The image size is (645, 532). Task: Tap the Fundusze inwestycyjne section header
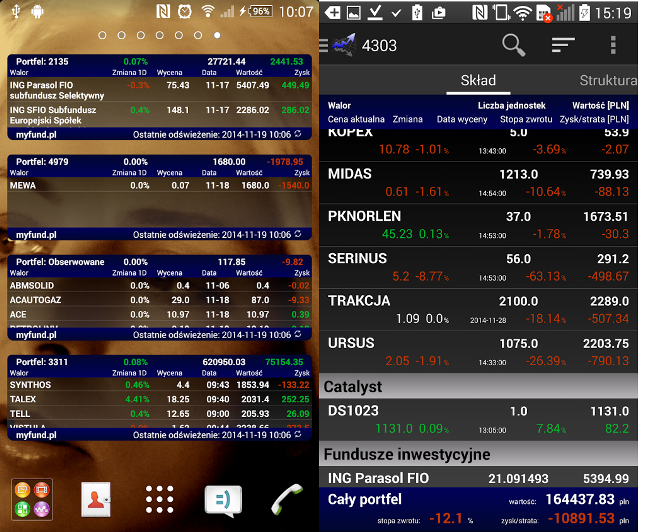[478, 454]
